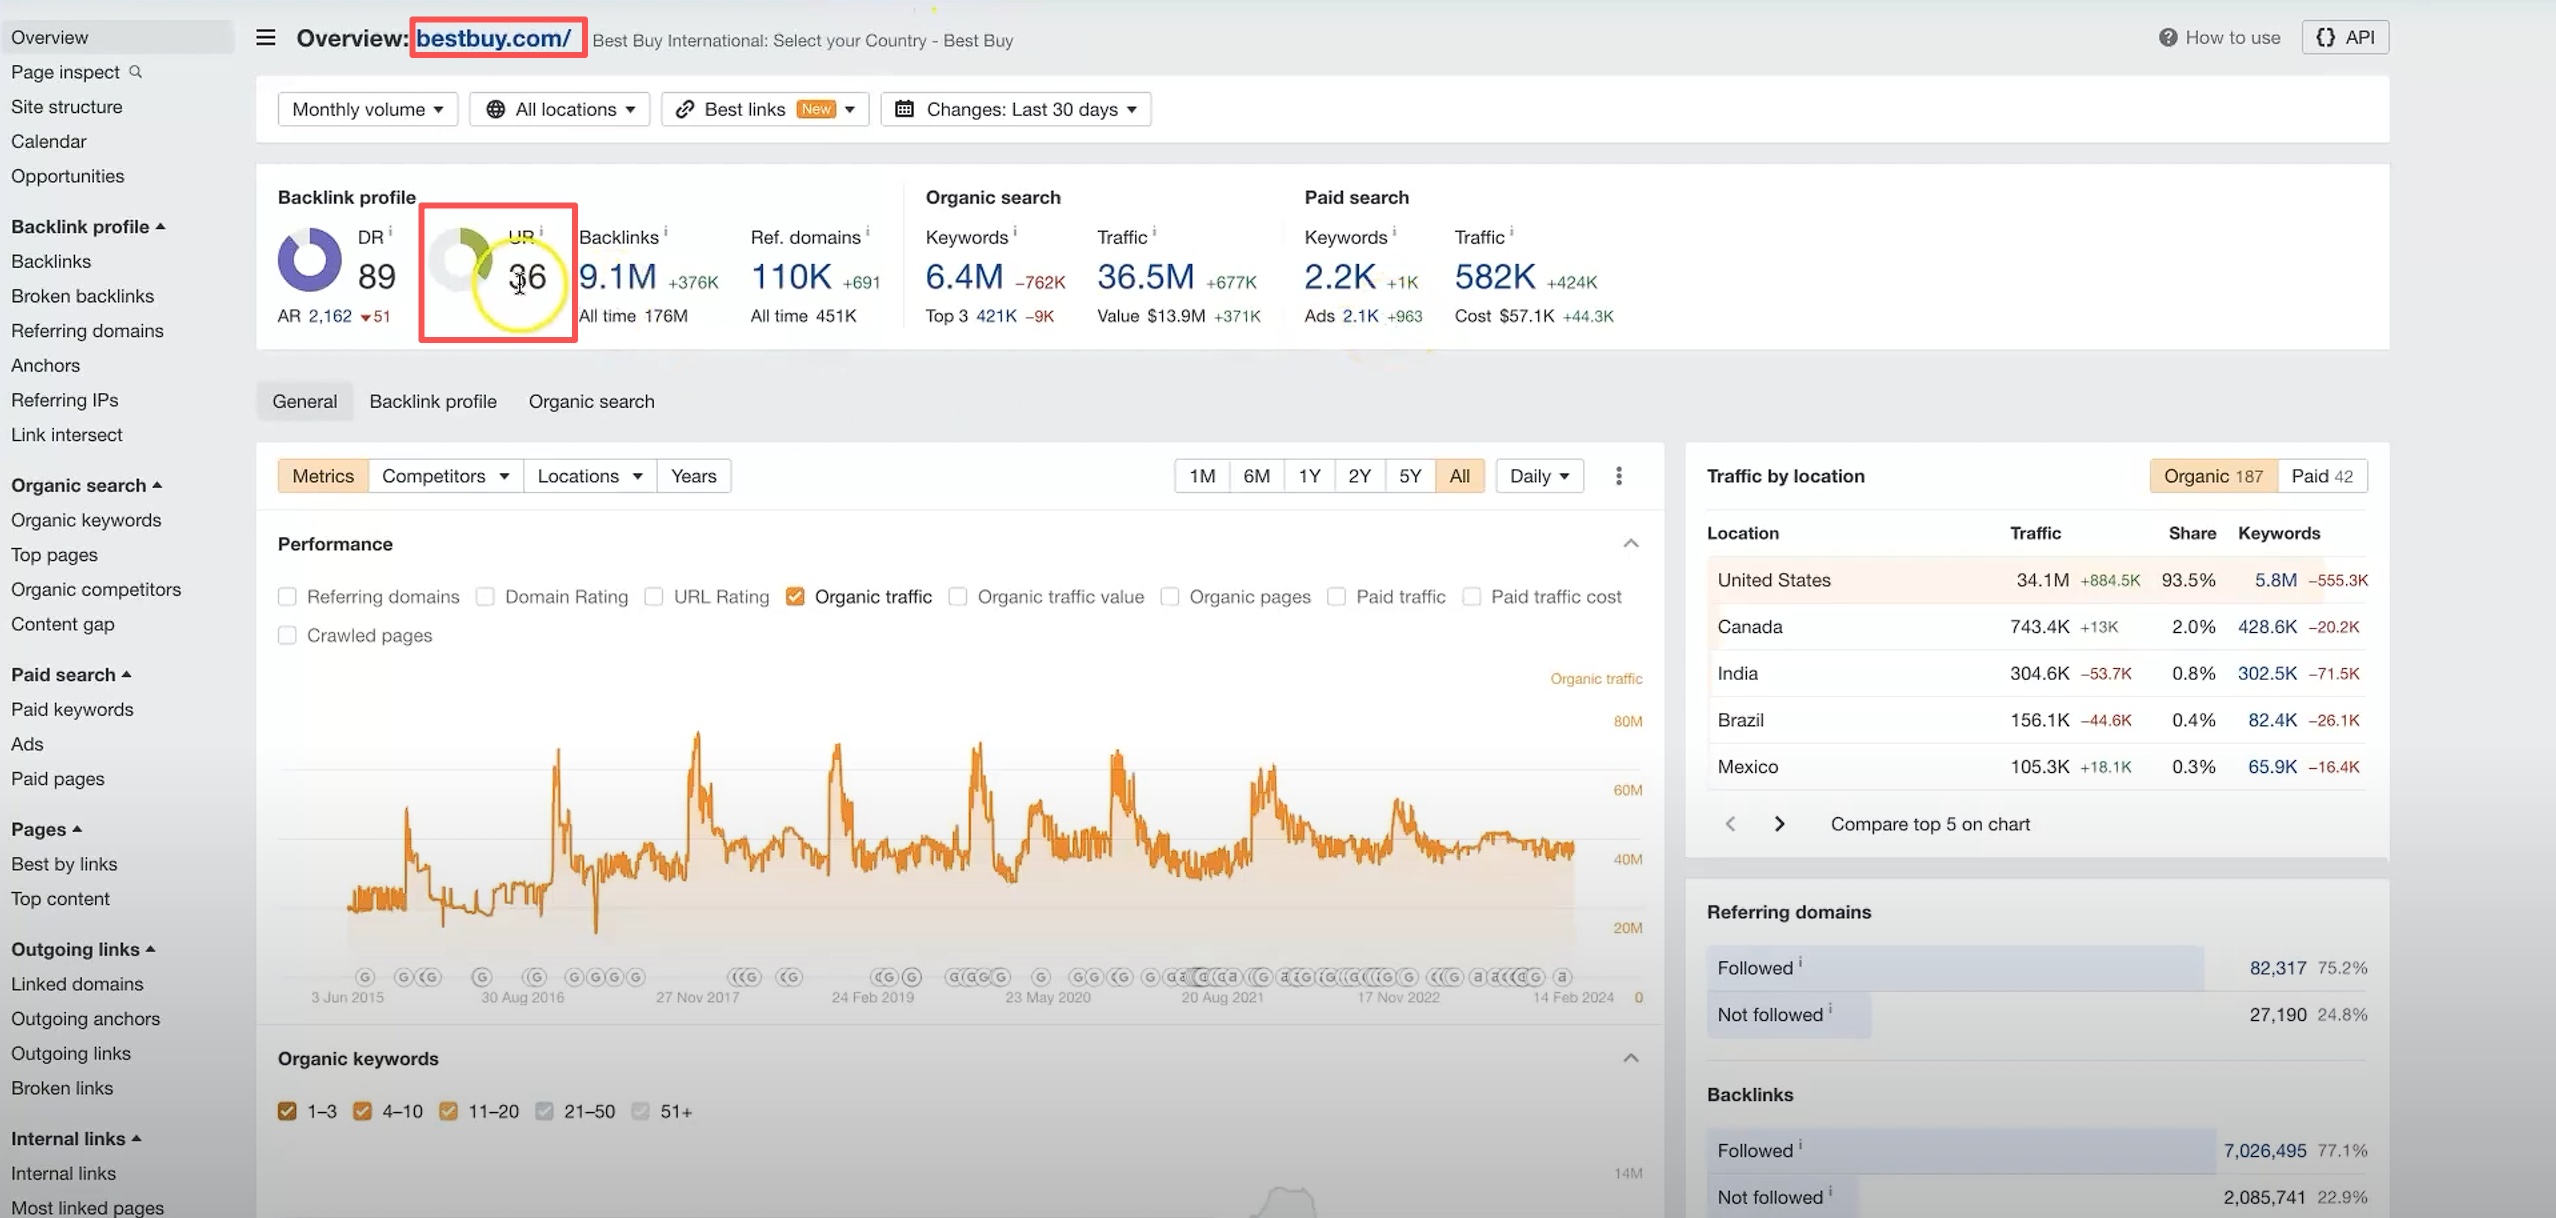Click the How to use help icon
This screenshot has height=1218, width=2556.
tap(2168, 37)
